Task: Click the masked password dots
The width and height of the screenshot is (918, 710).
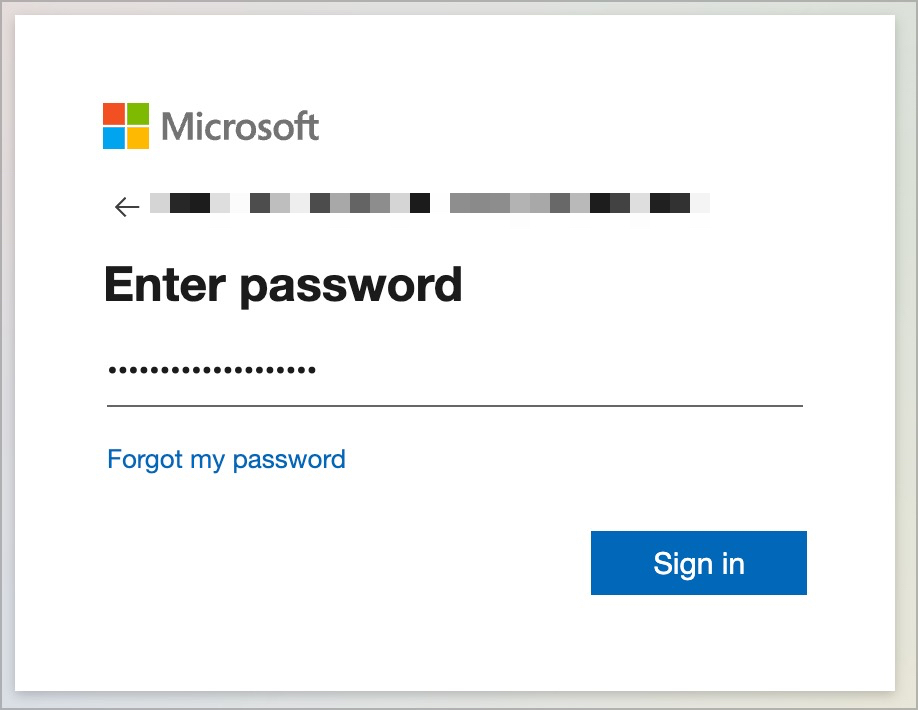Action: pyautogui.click(x=211, y=367)
